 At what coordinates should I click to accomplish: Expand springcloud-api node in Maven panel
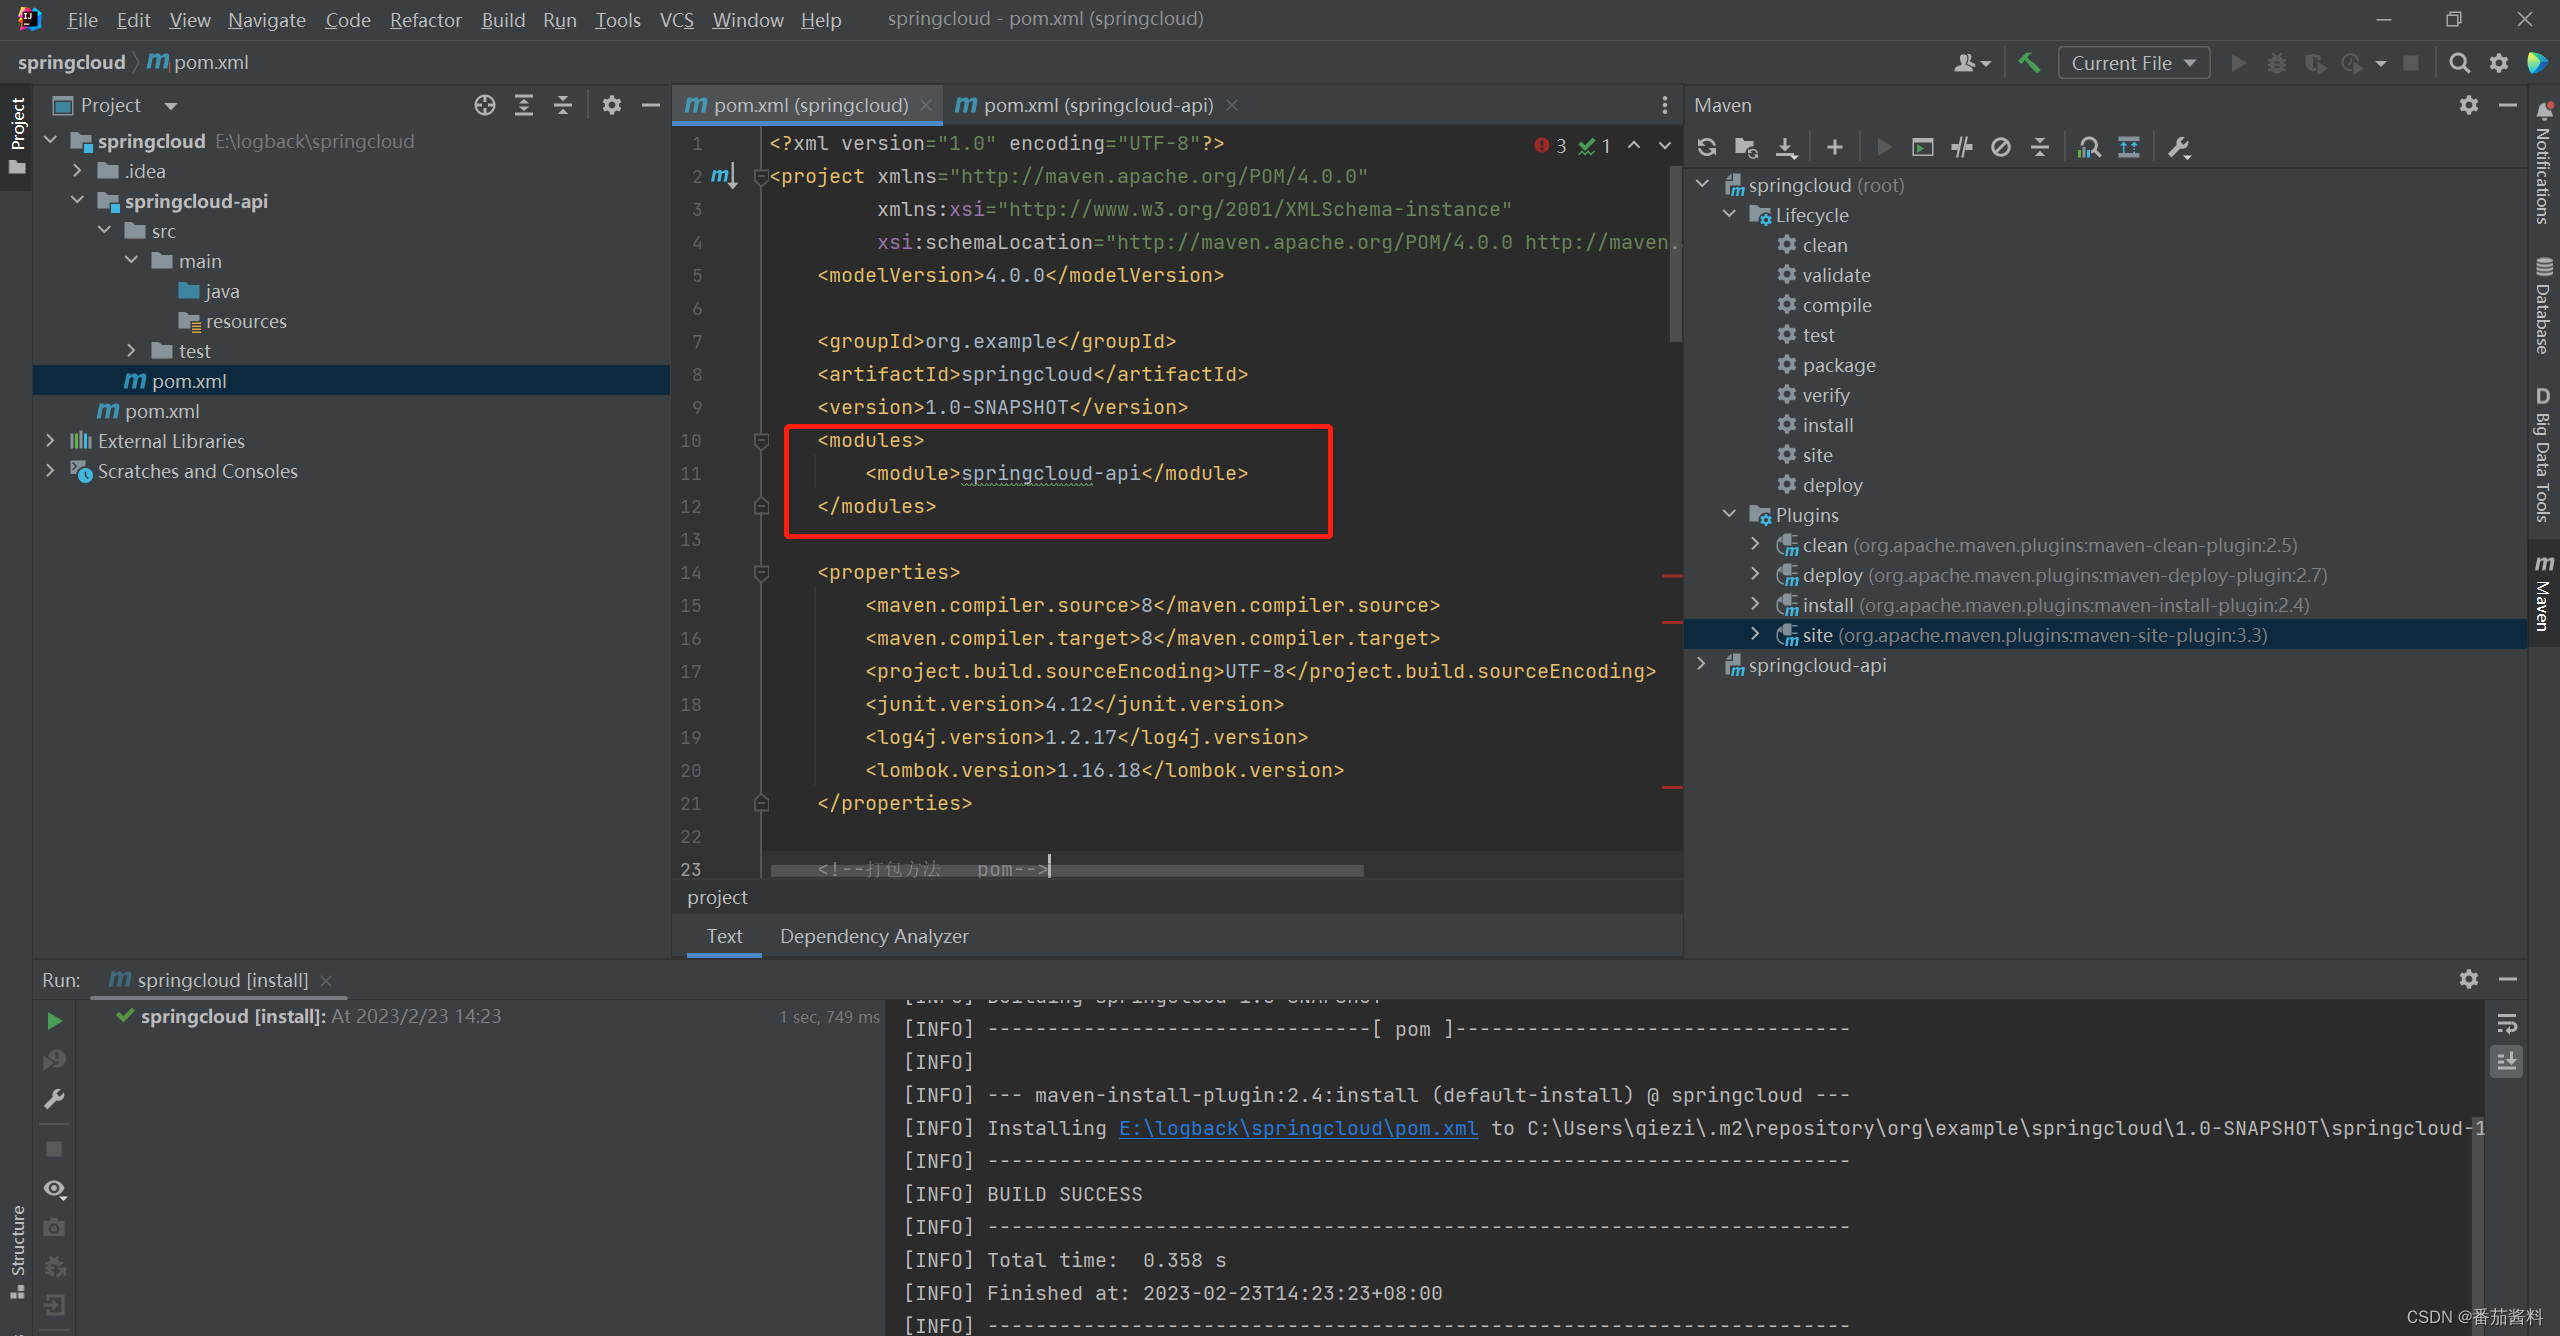coord(1702,665)
